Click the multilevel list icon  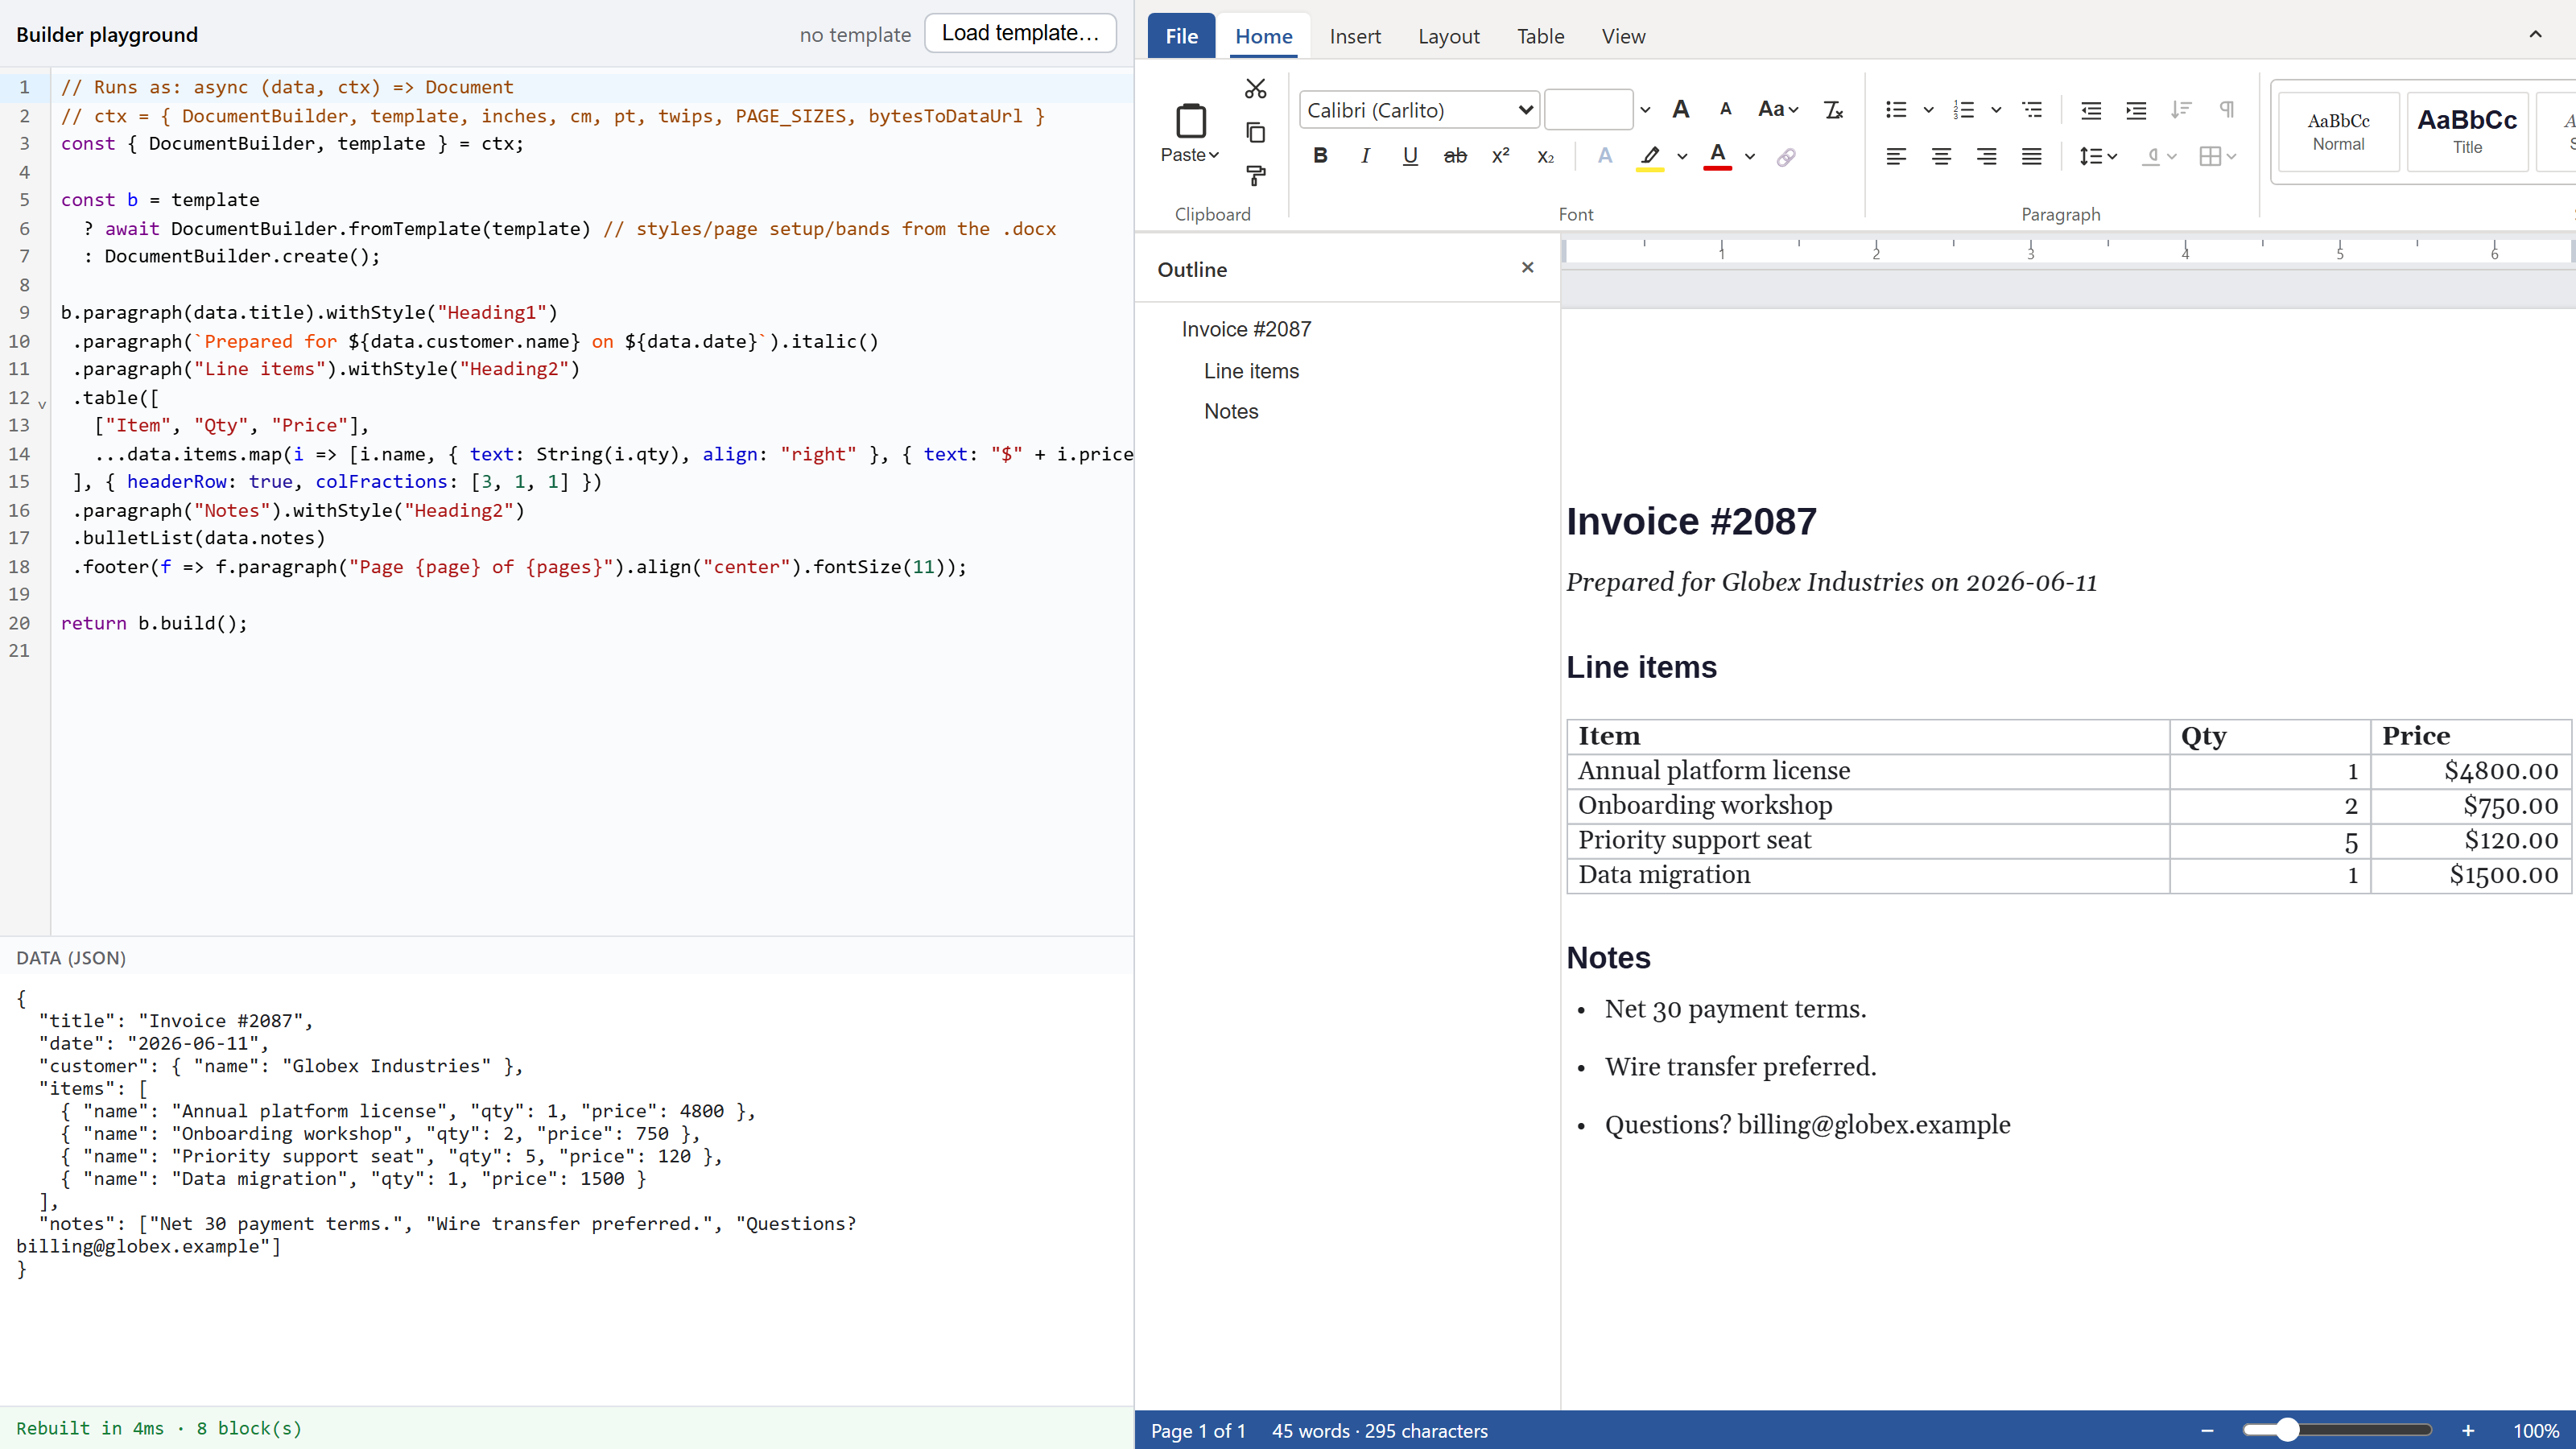pyautogui.click(x=2032, y=109)
